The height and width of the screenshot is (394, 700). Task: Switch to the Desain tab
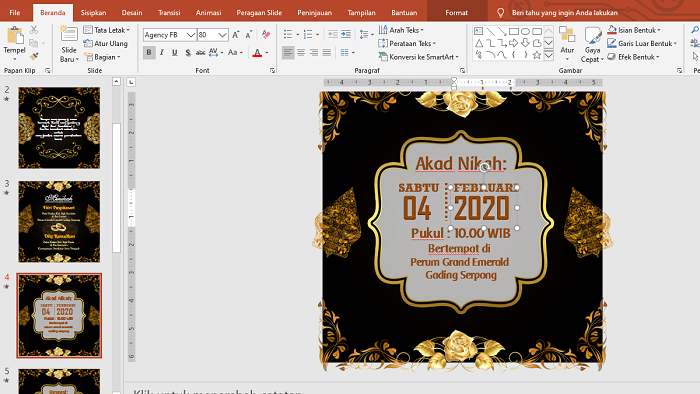[x=132, y=12]
